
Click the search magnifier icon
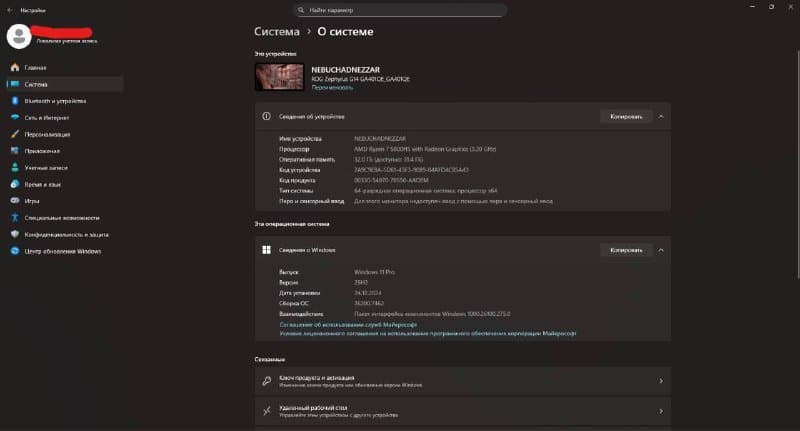pyautogui.click(x=301, y=10)
